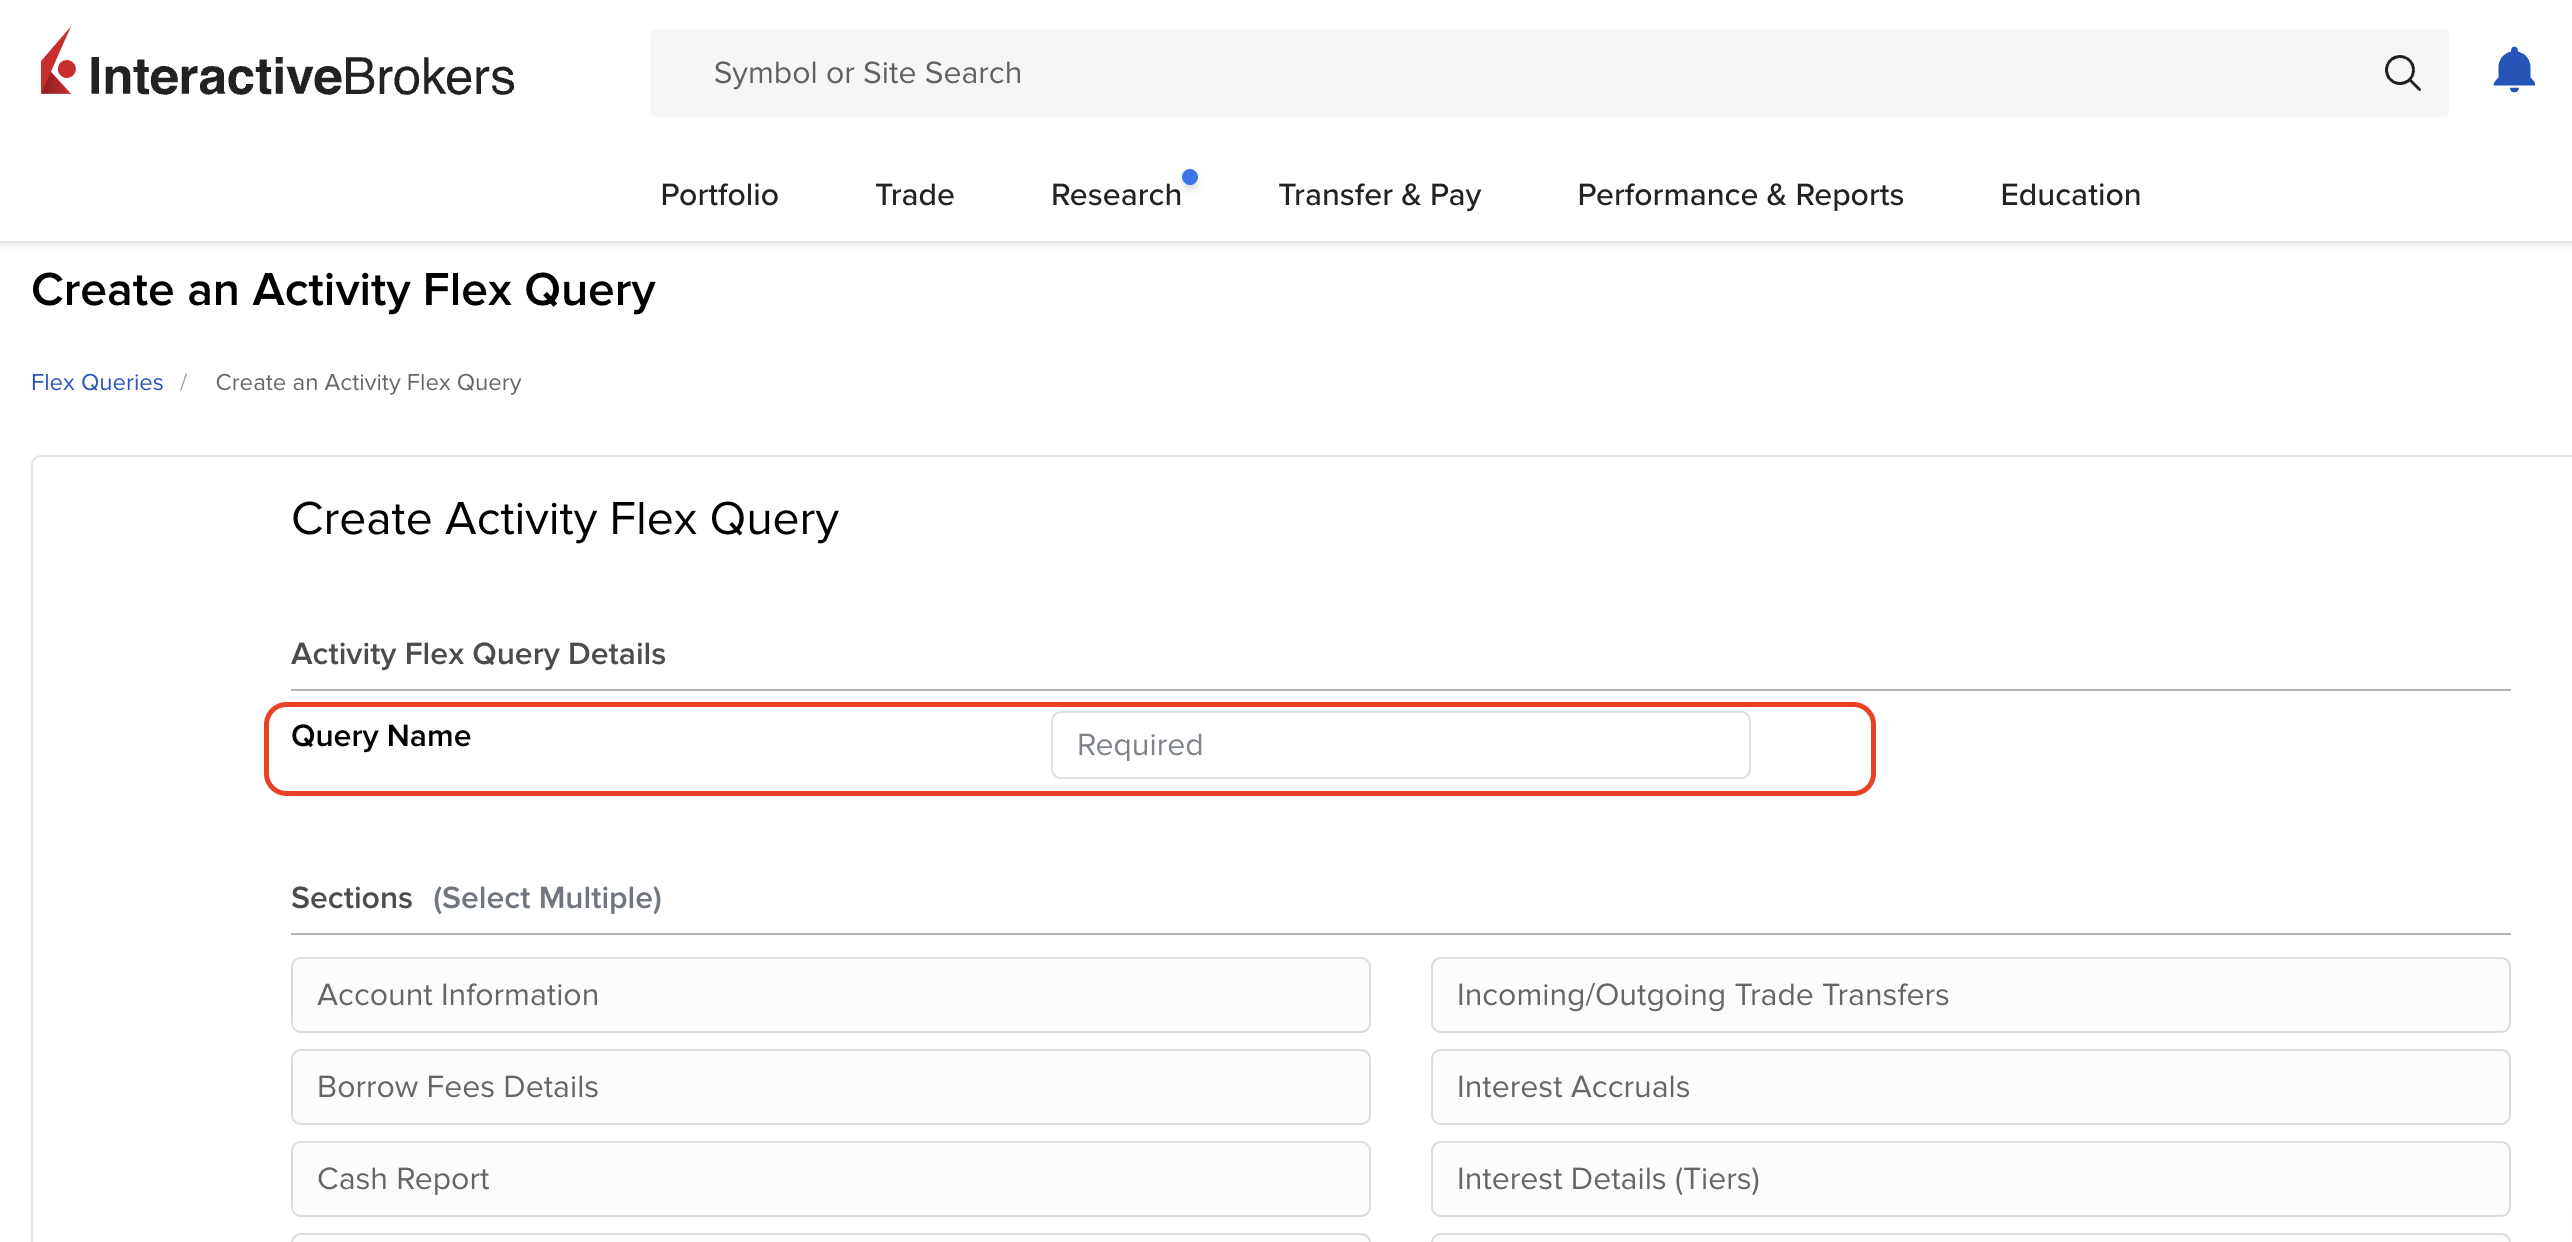The image size is (2572, 1242).
Task: Select the Borrow Fees Details section
Action: point(829,1086)
